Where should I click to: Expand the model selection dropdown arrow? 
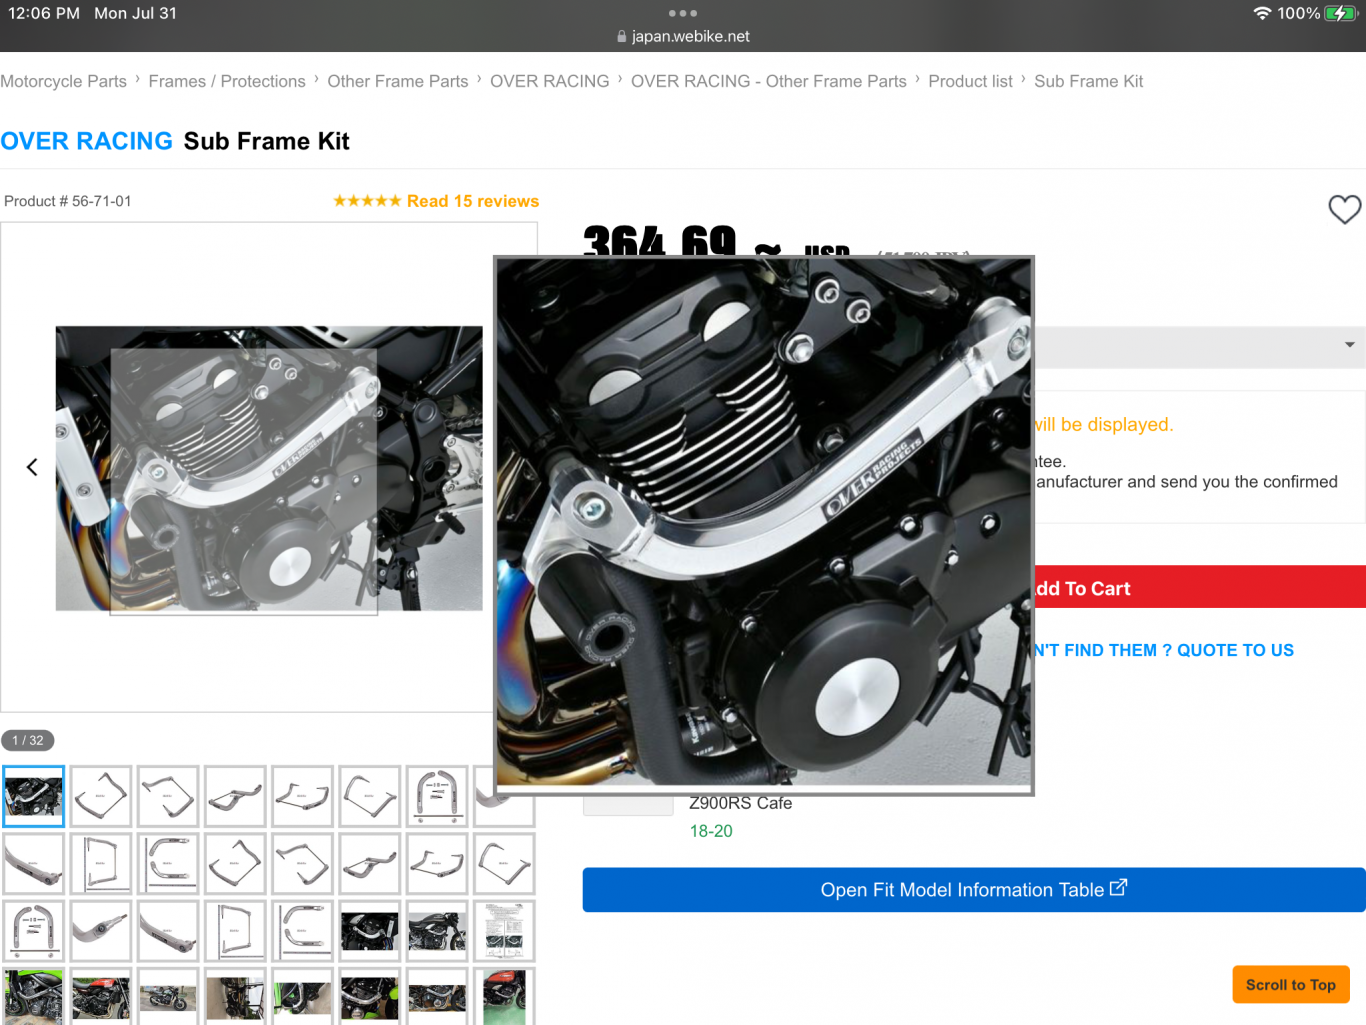[1349, 345]
